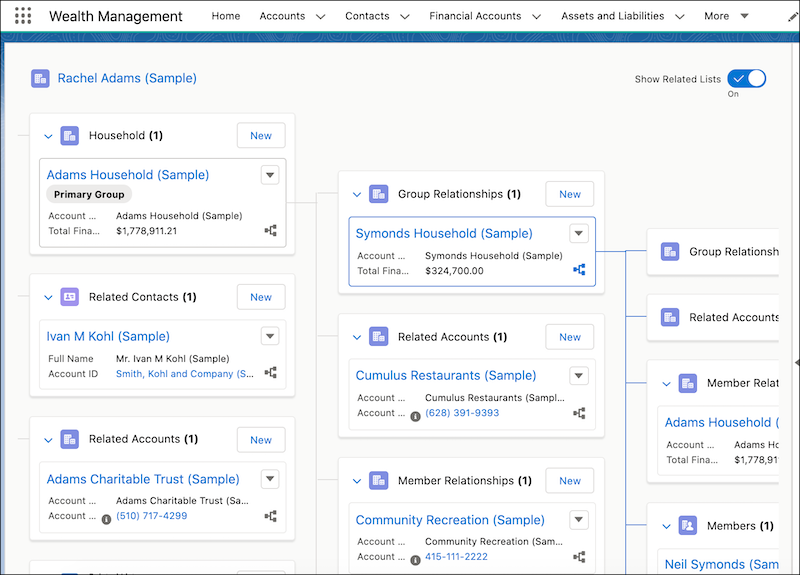Collapse right-column Member Relationships panel
This screenshot has width=800, height=575.
click(666, 384)
